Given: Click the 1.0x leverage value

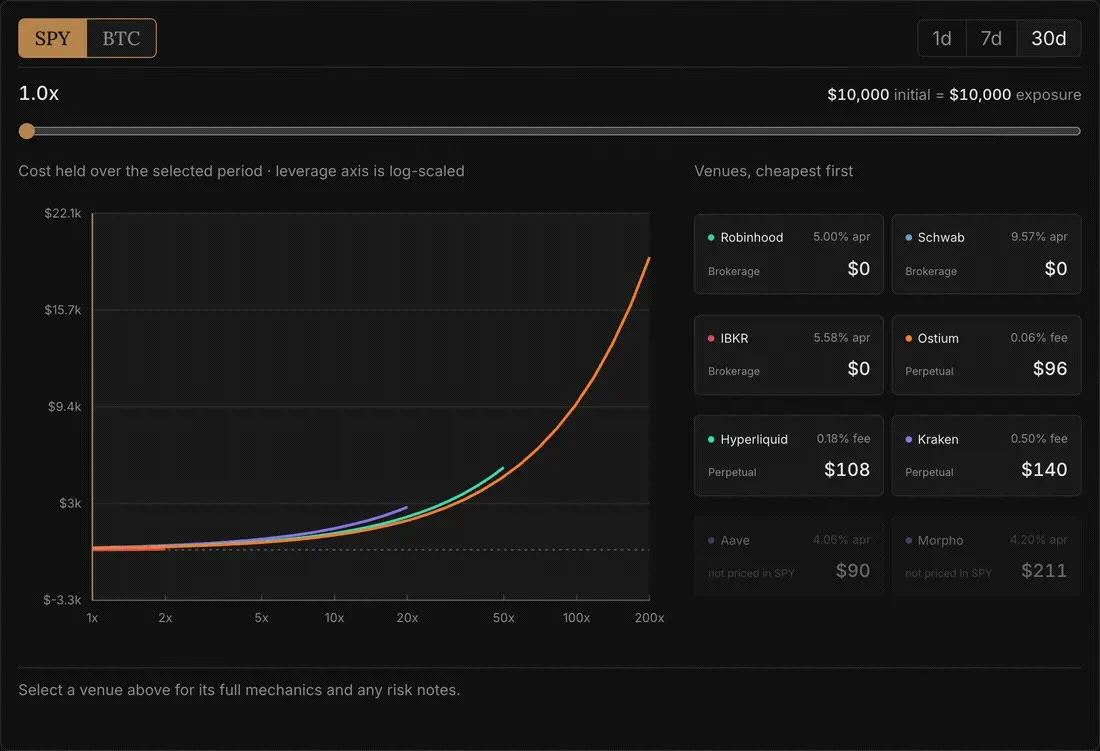Looking at the screenshot, I should click(39, 93).
